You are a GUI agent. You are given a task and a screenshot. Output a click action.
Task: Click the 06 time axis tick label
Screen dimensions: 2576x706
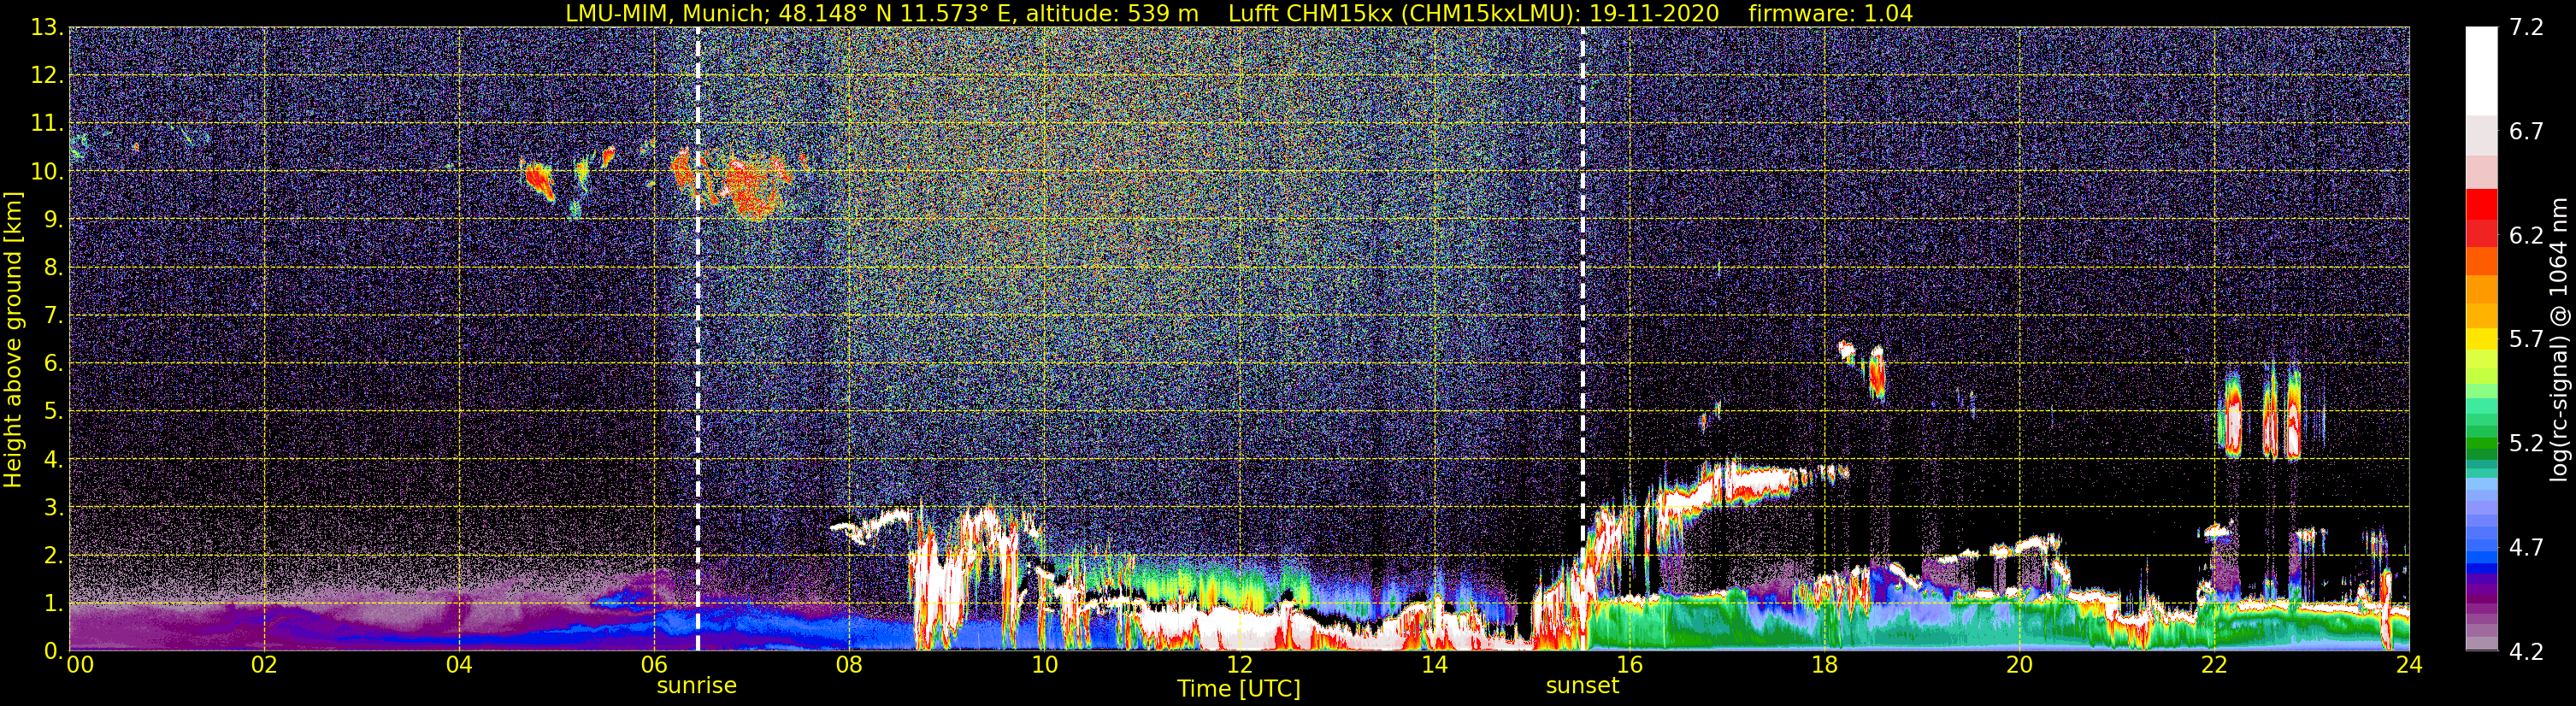click(x=654, y=665)
